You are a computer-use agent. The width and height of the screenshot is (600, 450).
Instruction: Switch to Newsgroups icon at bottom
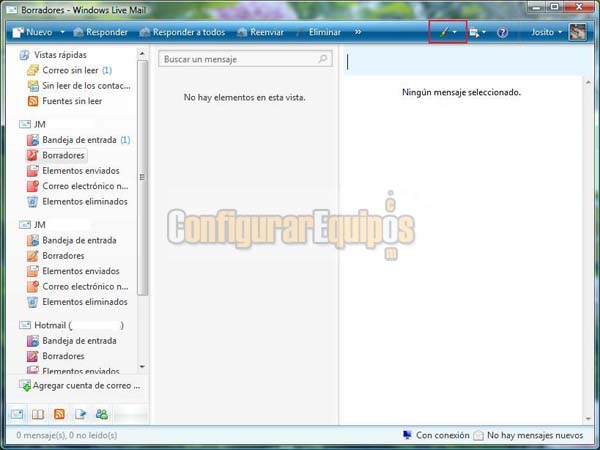click(80, 414)
